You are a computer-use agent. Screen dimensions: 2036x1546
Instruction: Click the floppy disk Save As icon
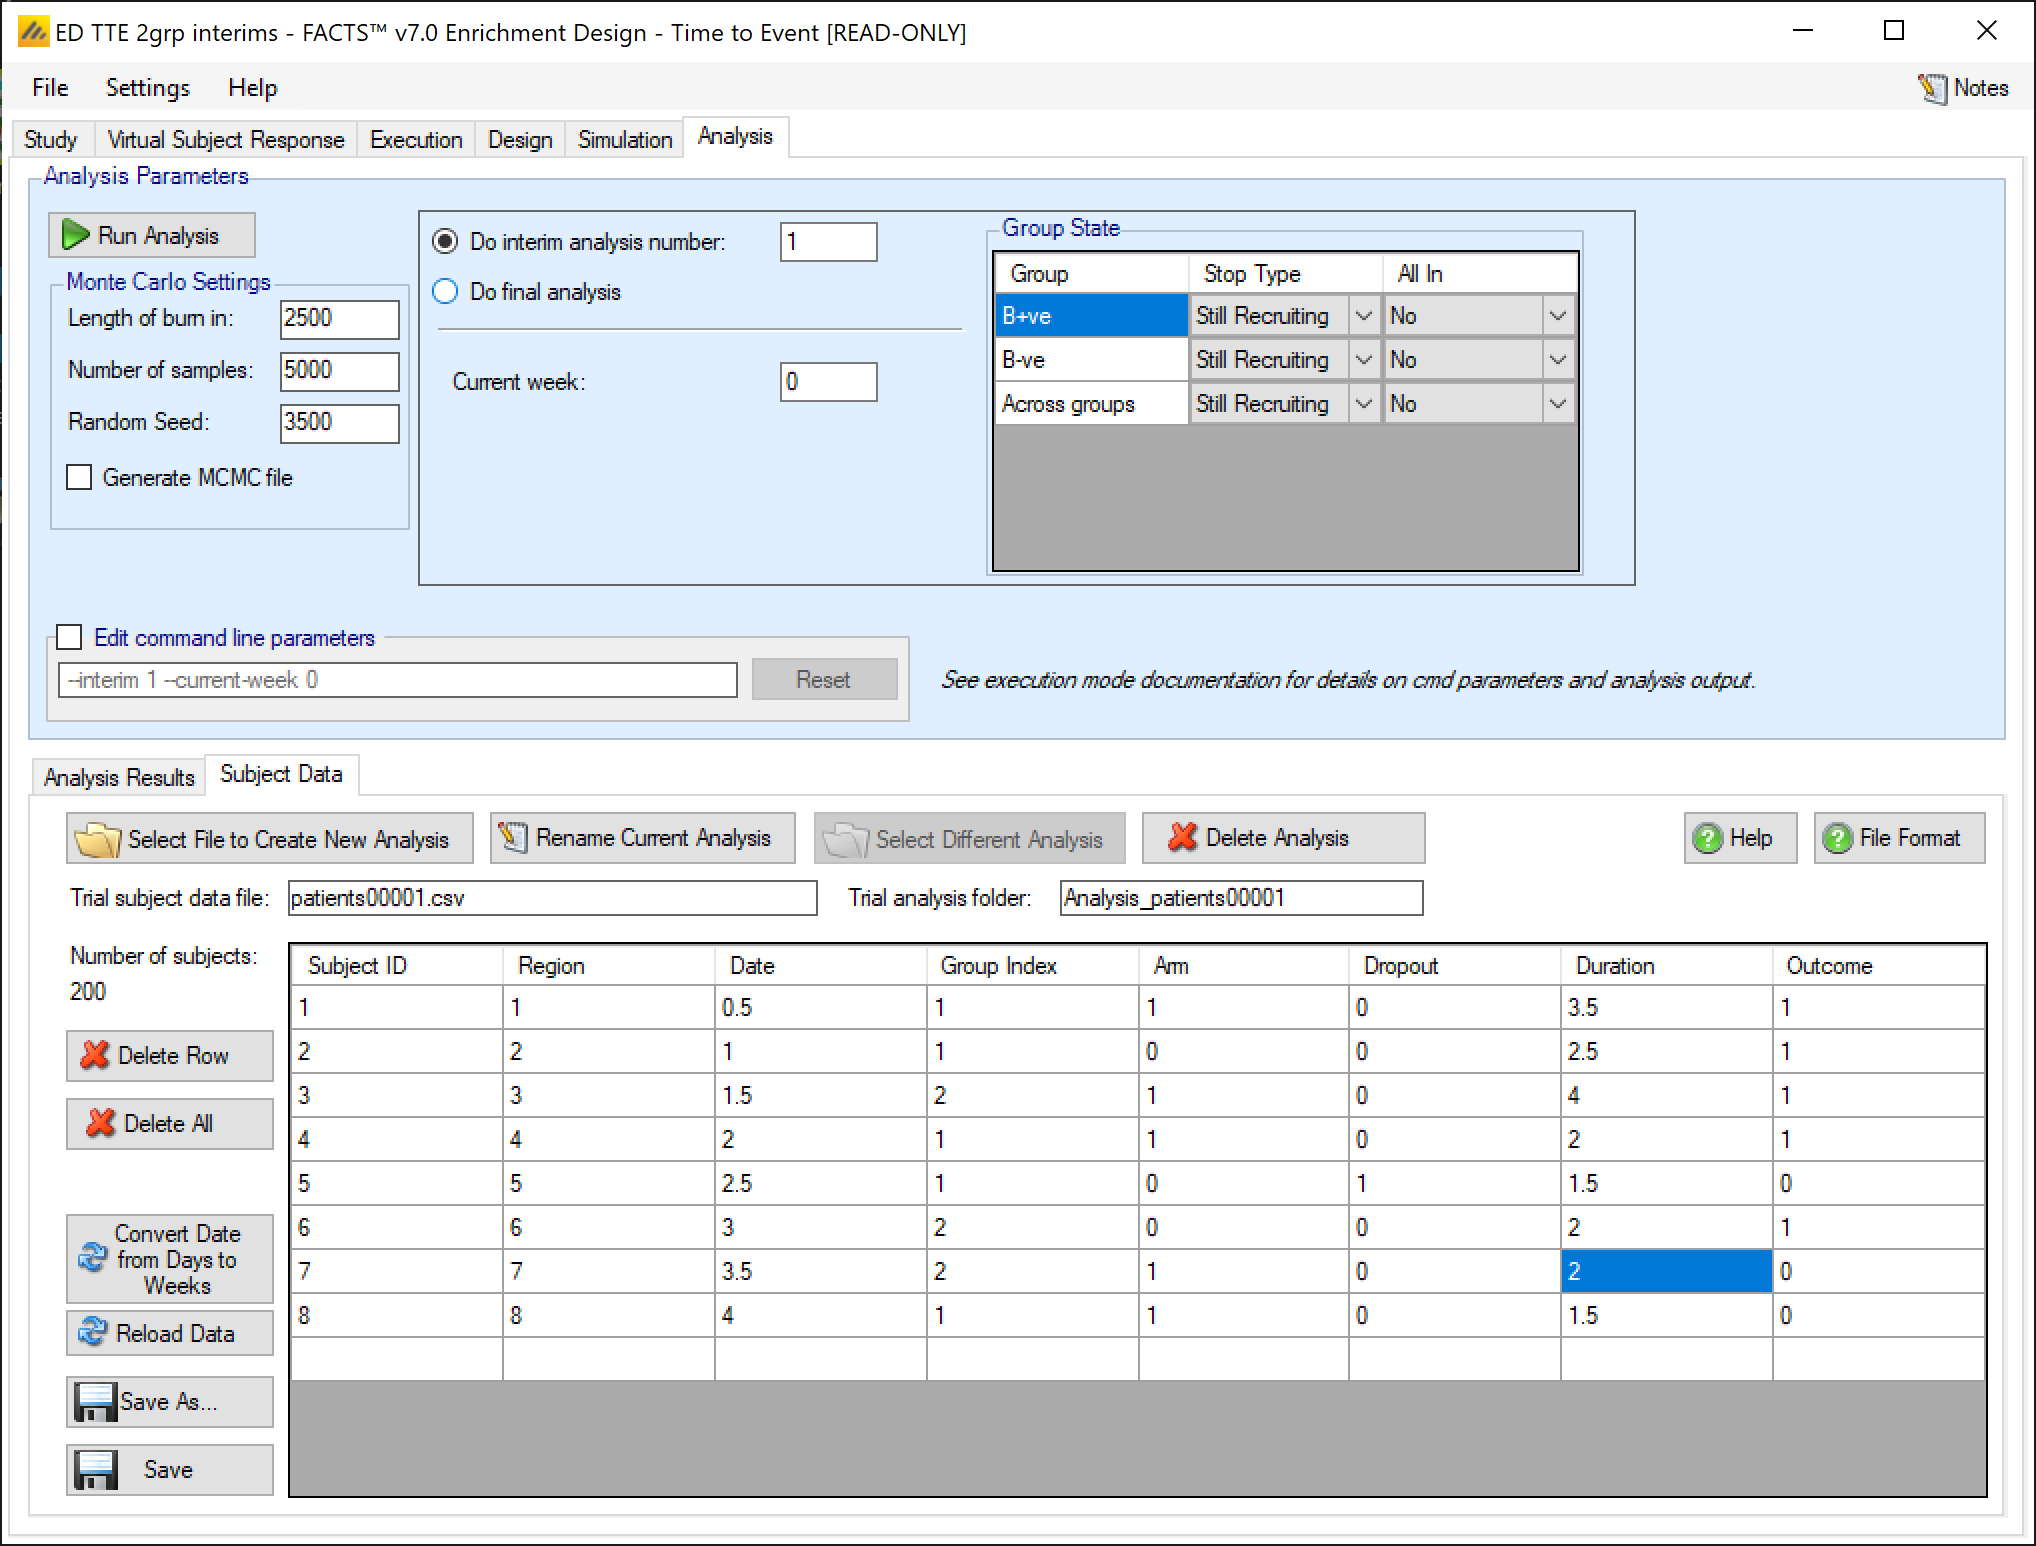tap(95, 1401)
